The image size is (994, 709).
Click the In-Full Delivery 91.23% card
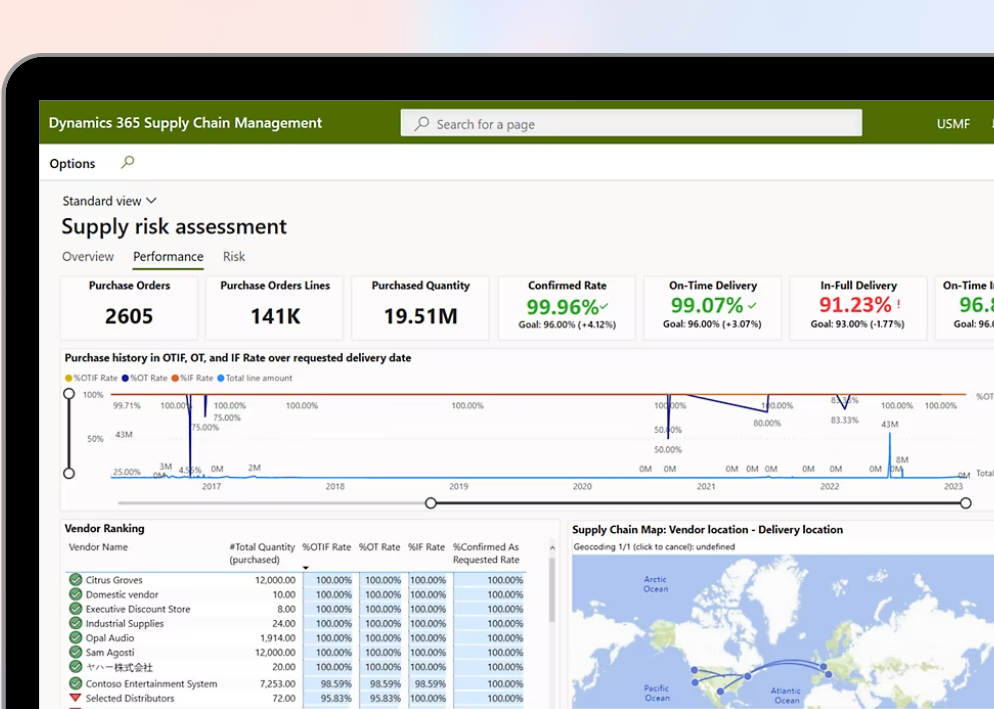(x=858, y=308)
